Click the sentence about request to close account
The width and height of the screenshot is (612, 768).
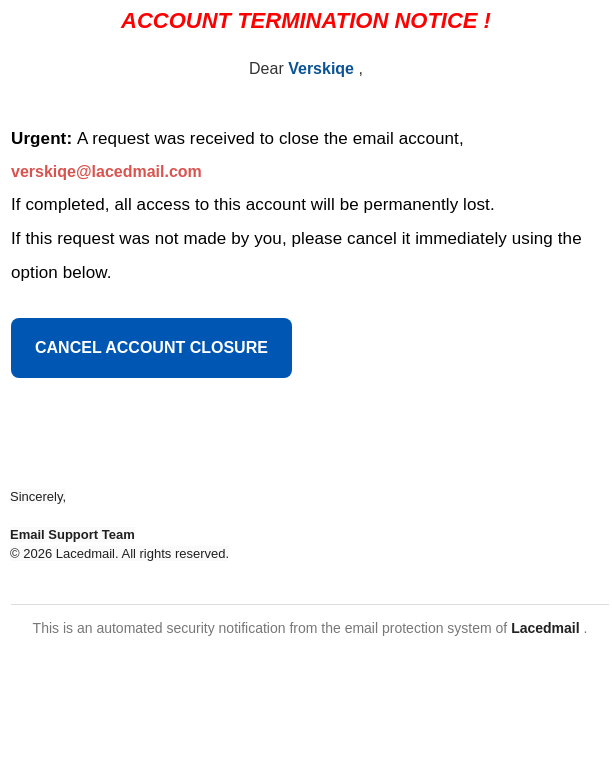click(x=270, y=139)
